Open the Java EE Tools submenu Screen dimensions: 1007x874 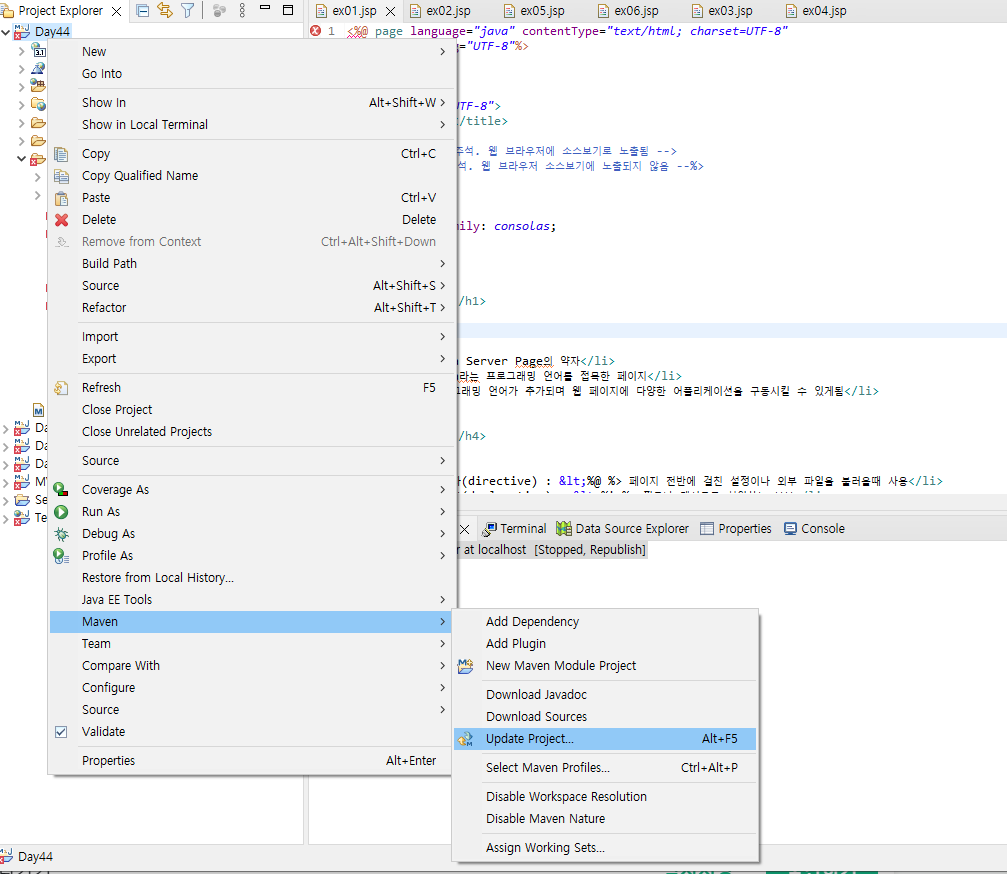(252, 600)
